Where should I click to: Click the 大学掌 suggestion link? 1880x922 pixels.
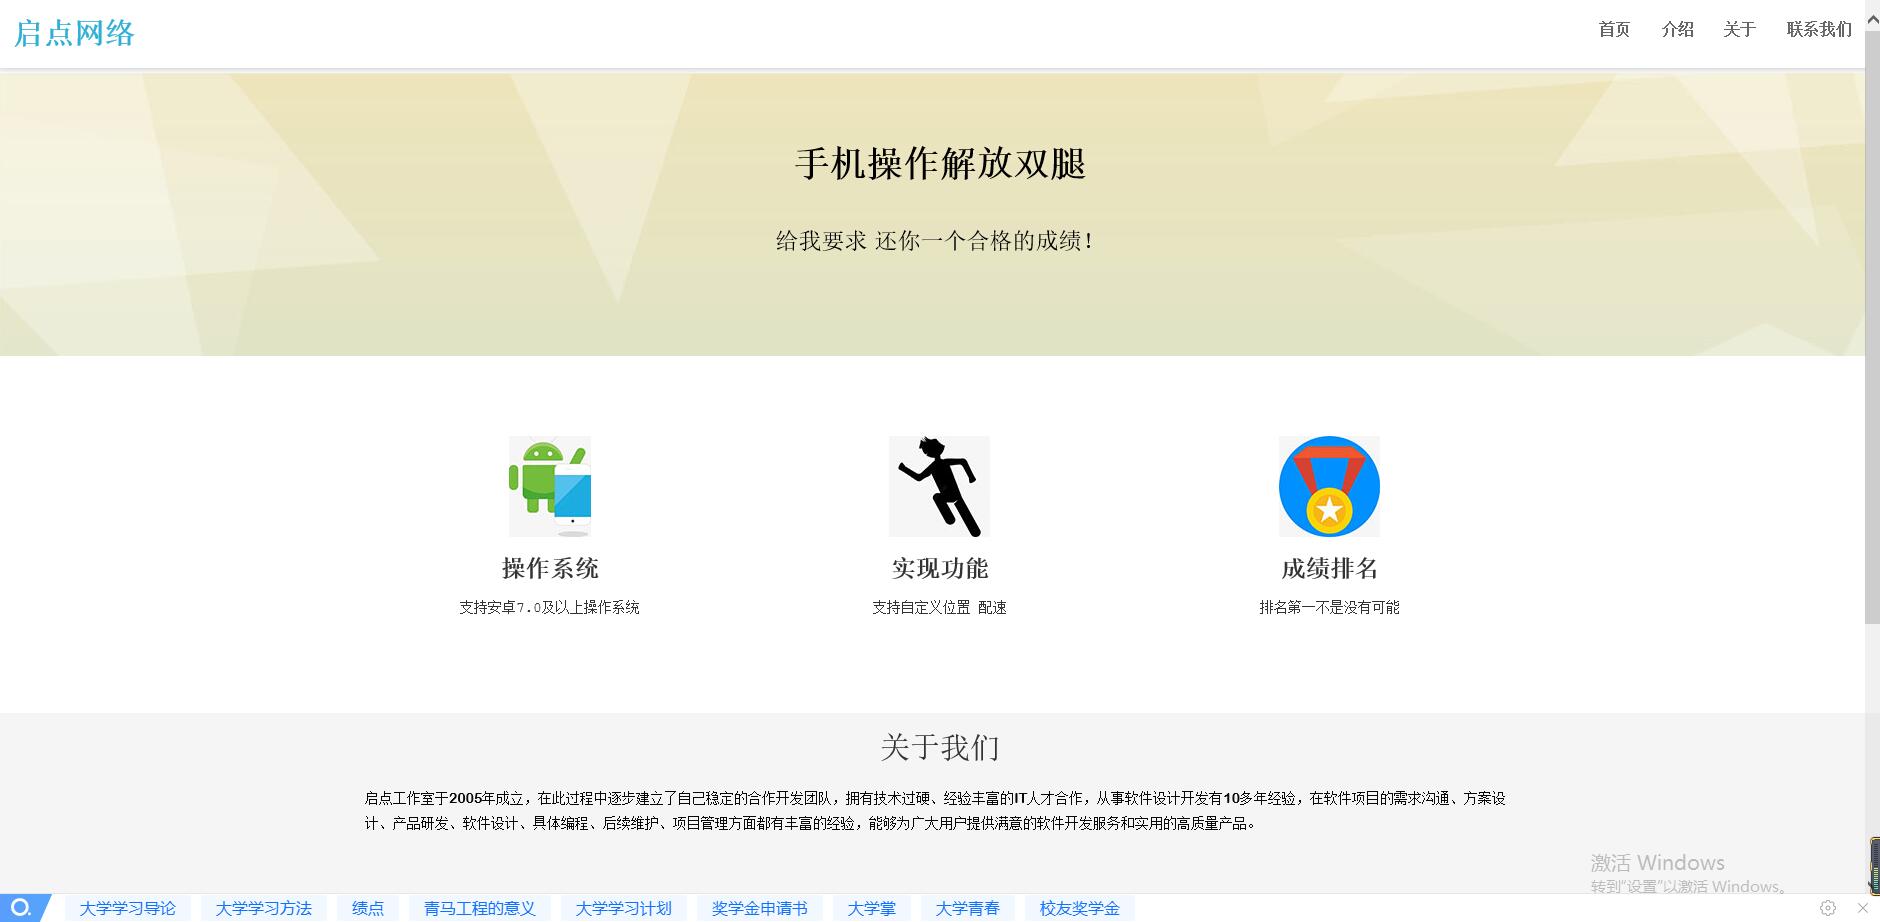871,908
